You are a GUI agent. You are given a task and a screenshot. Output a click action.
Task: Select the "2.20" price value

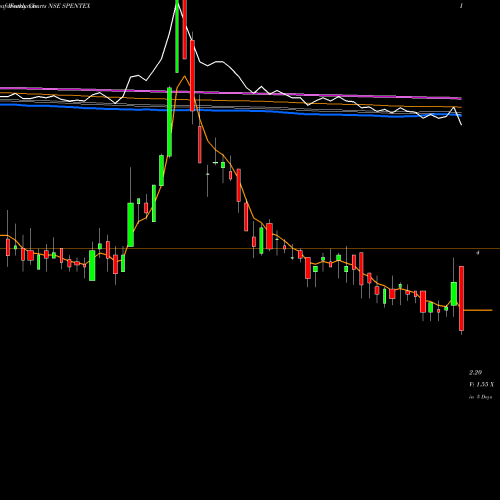(476, 372)
